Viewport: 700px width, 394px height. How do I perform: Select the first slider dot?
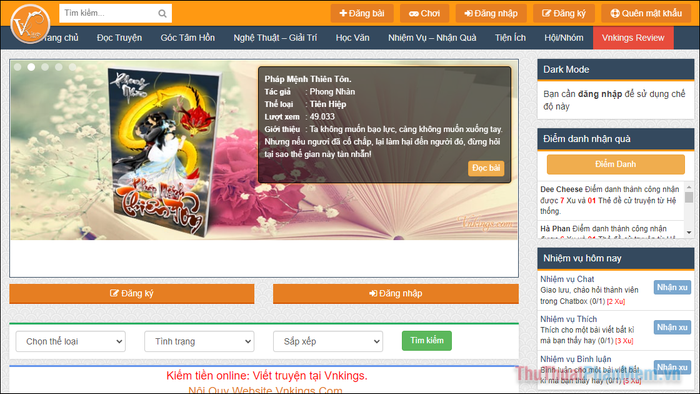[x=17, y=67]
